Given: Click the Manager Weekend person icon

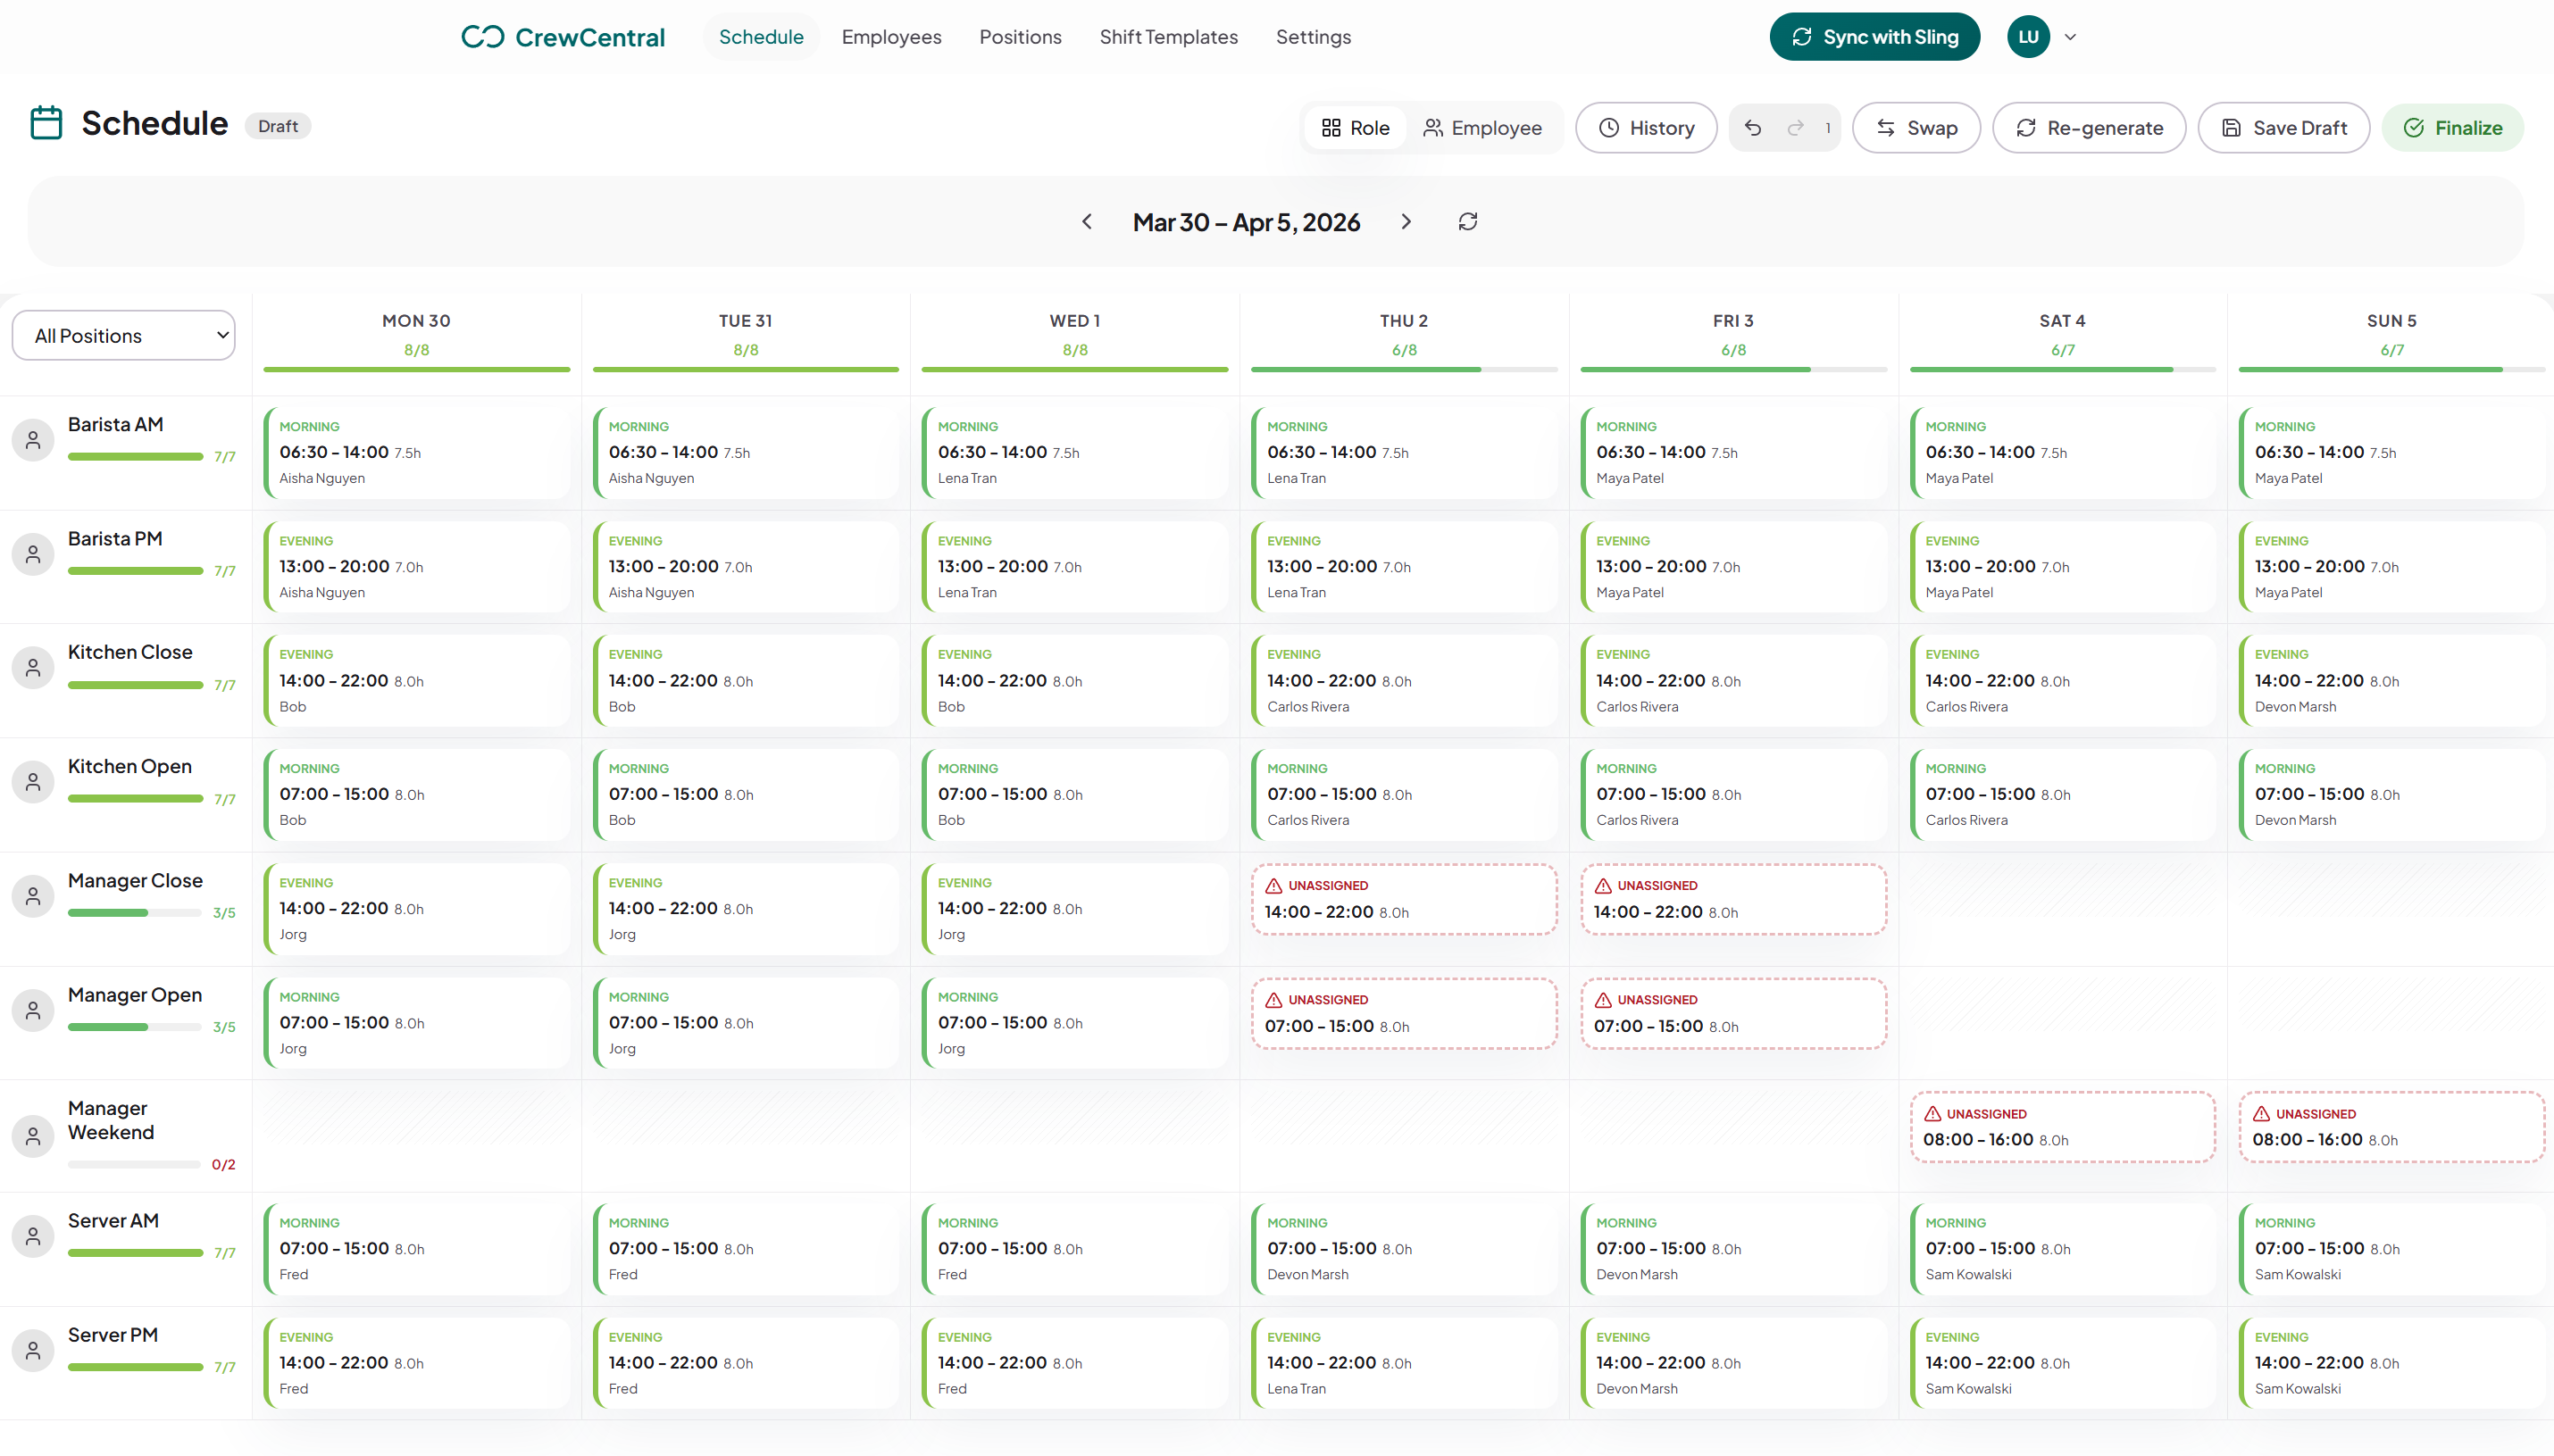Looking at the screenshot, I should coord(33,1136).
